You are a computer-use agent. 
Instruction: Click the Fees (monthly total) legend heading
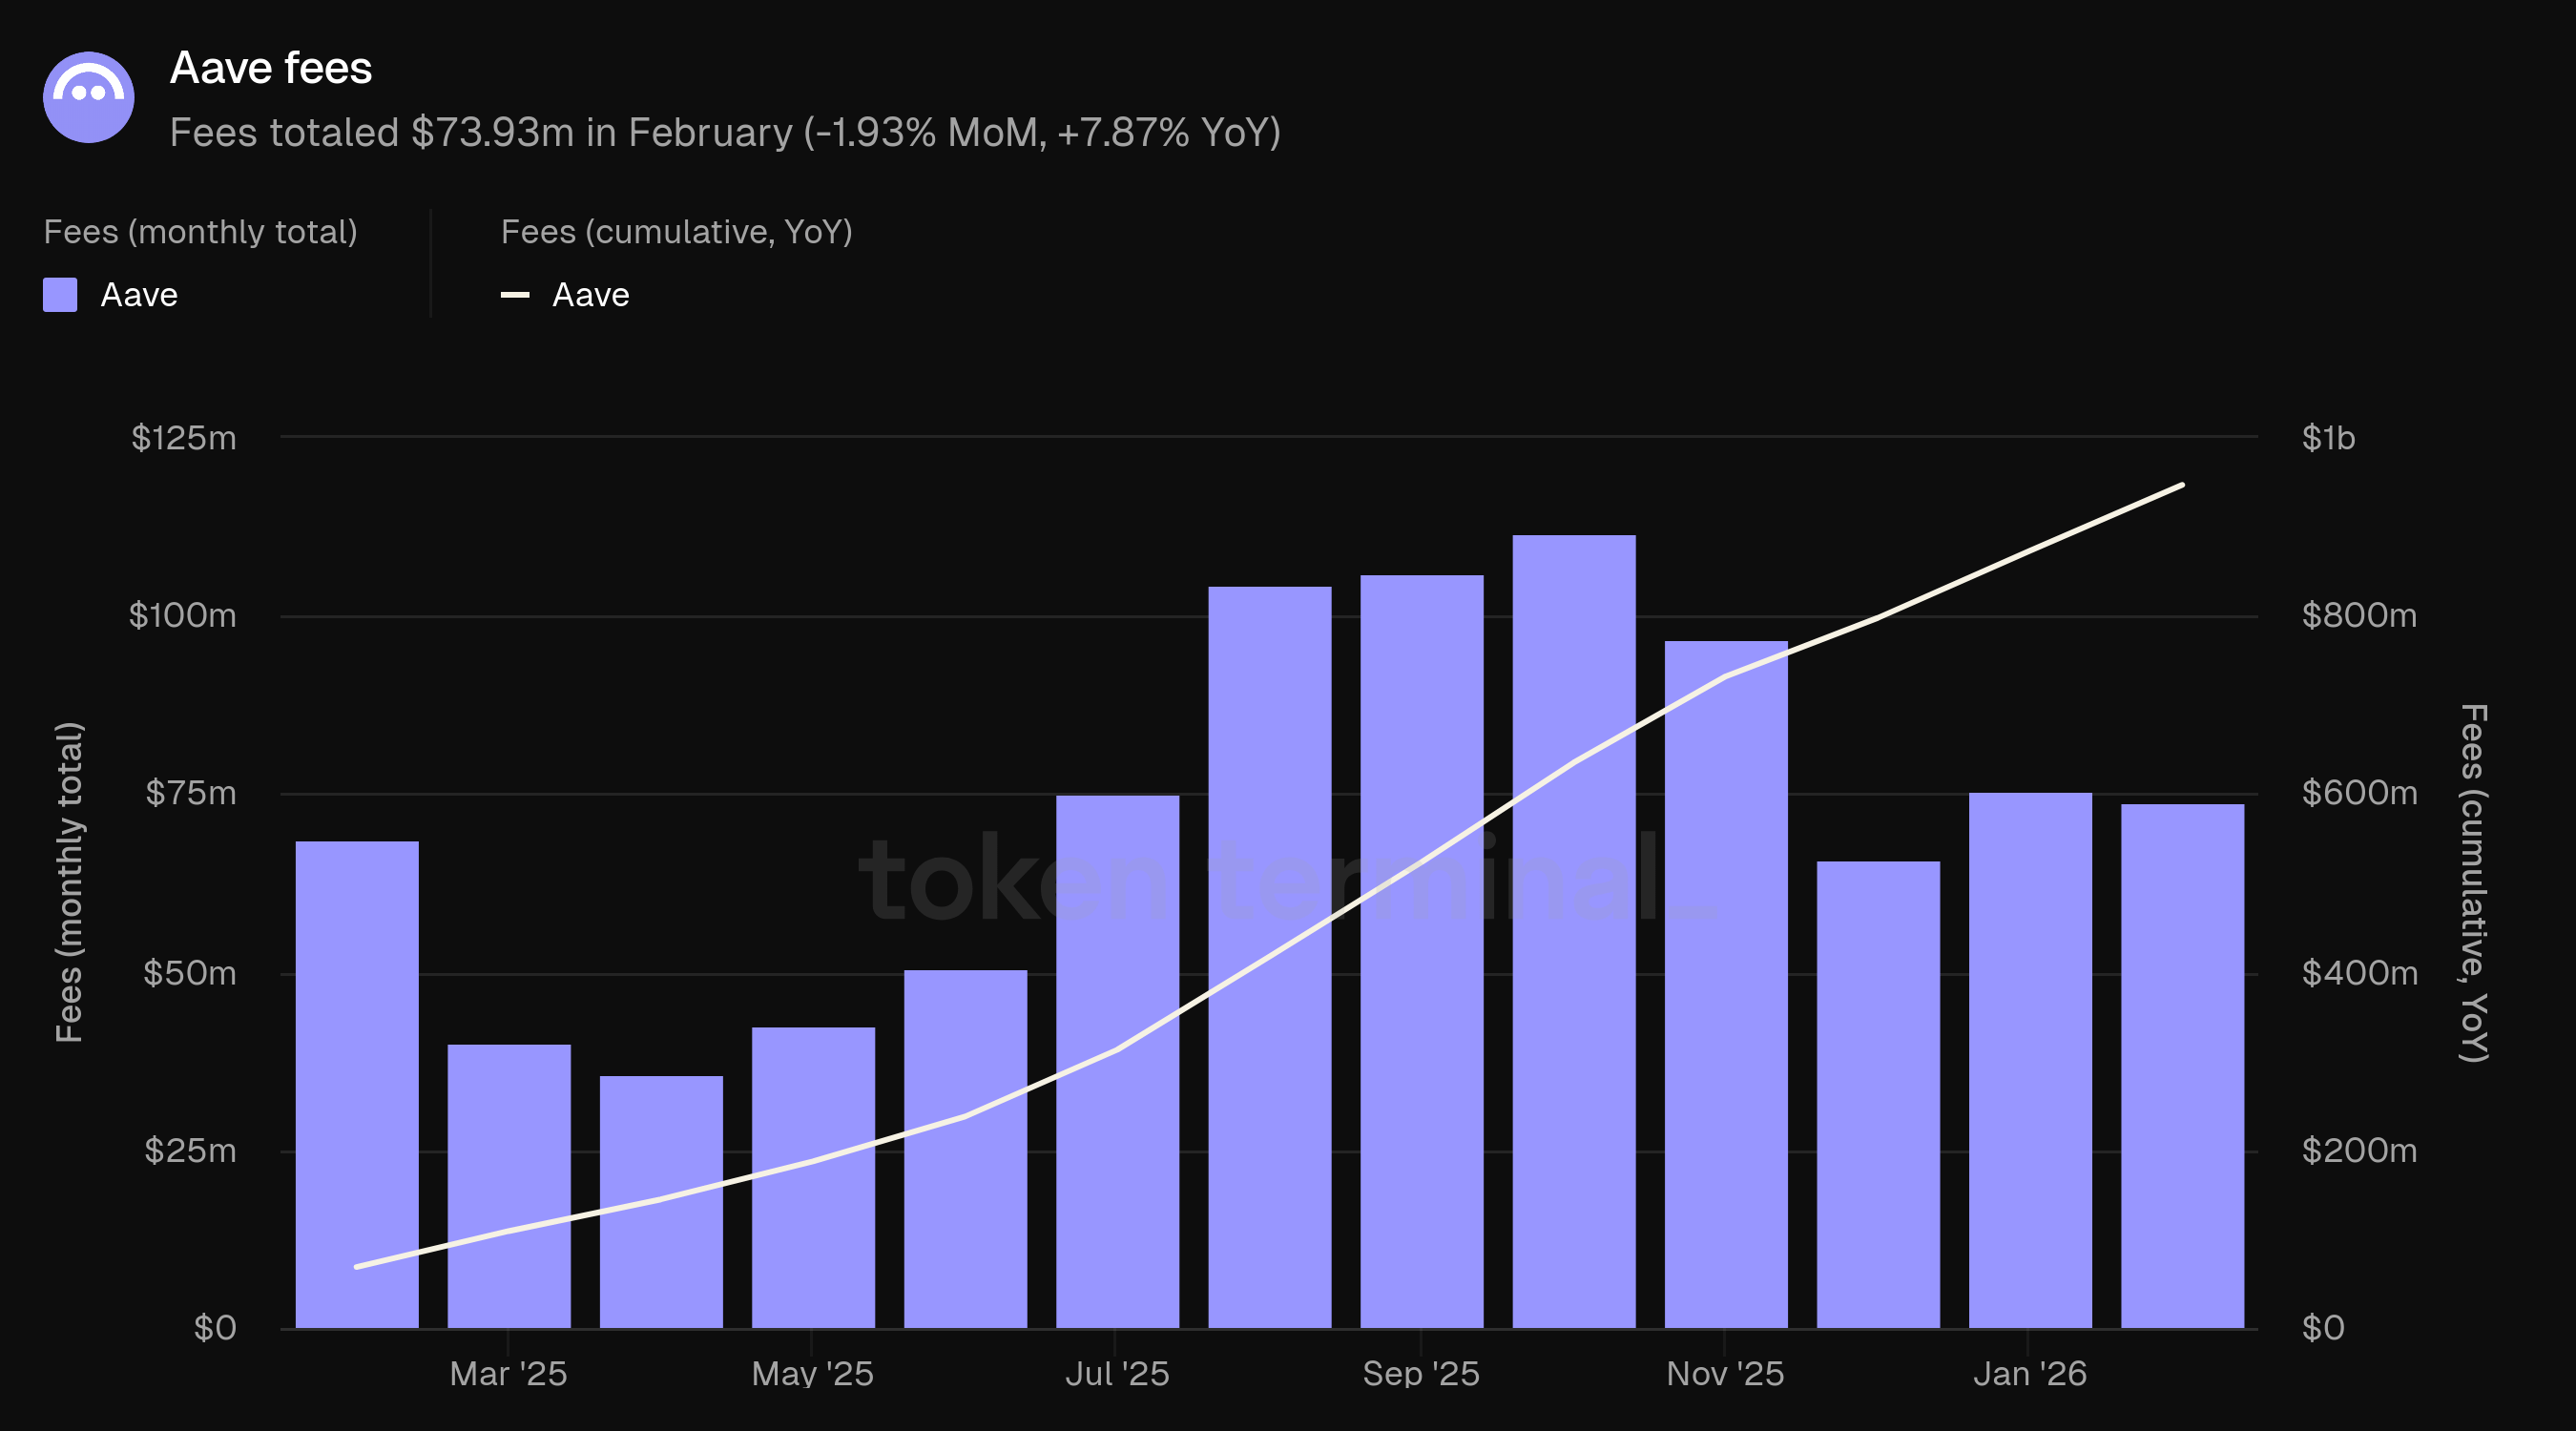pyautogui.click(x=200, y=232)
